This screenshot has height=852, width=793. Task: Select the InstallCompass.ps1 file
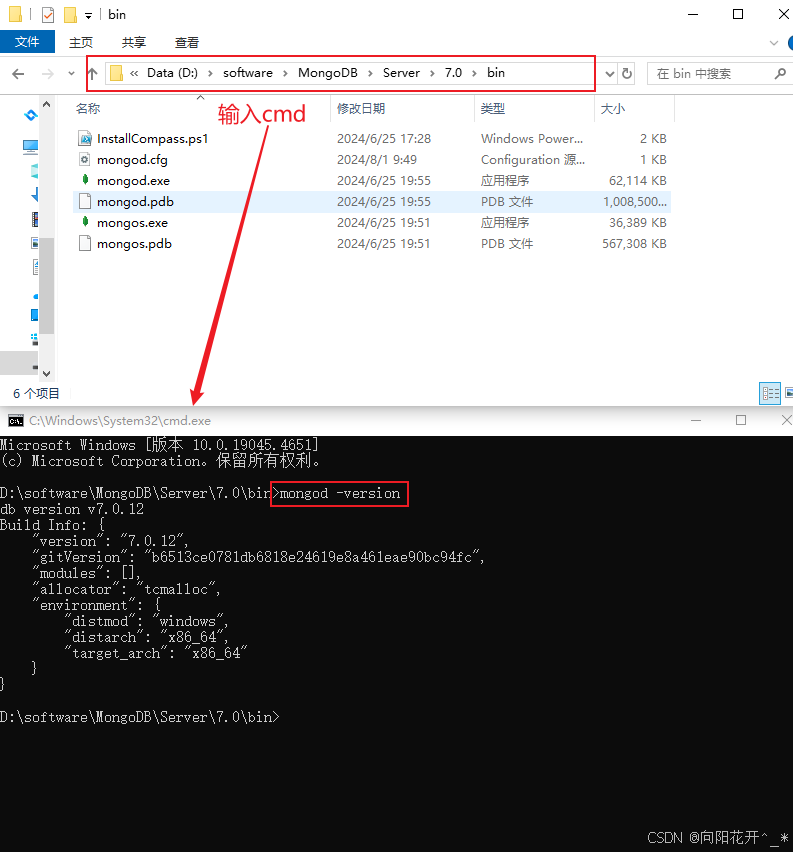click(x=152, y=139)
